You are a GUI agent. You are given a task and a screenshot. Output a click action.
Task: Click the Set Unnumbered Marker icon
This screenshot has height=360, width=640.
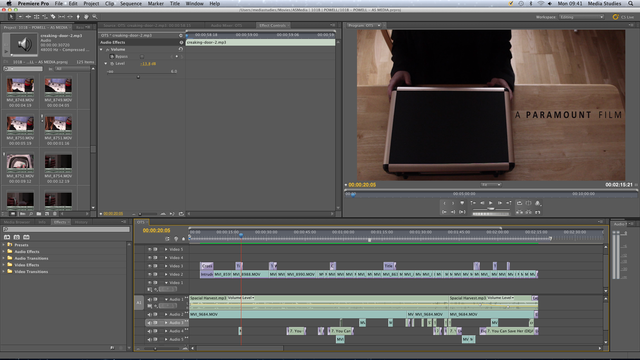(462, 203)
